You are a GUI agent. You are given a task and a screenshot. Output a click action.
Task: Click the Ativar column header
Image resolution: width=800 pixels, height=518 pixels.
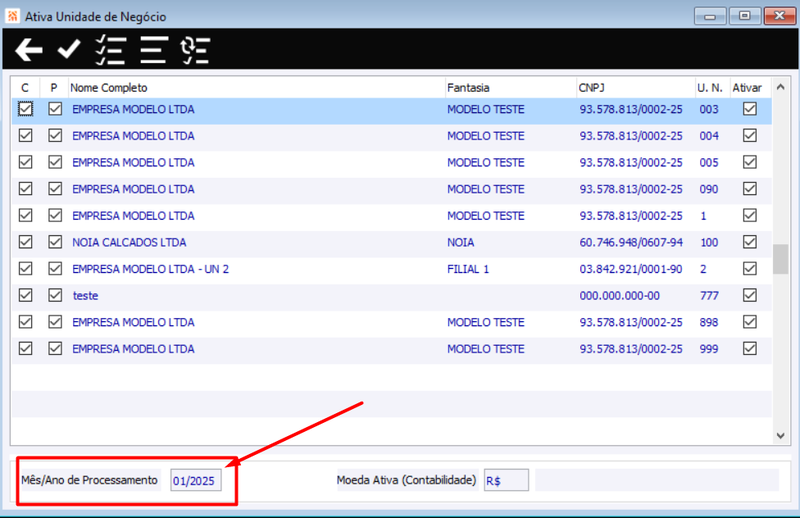point(751,88)
